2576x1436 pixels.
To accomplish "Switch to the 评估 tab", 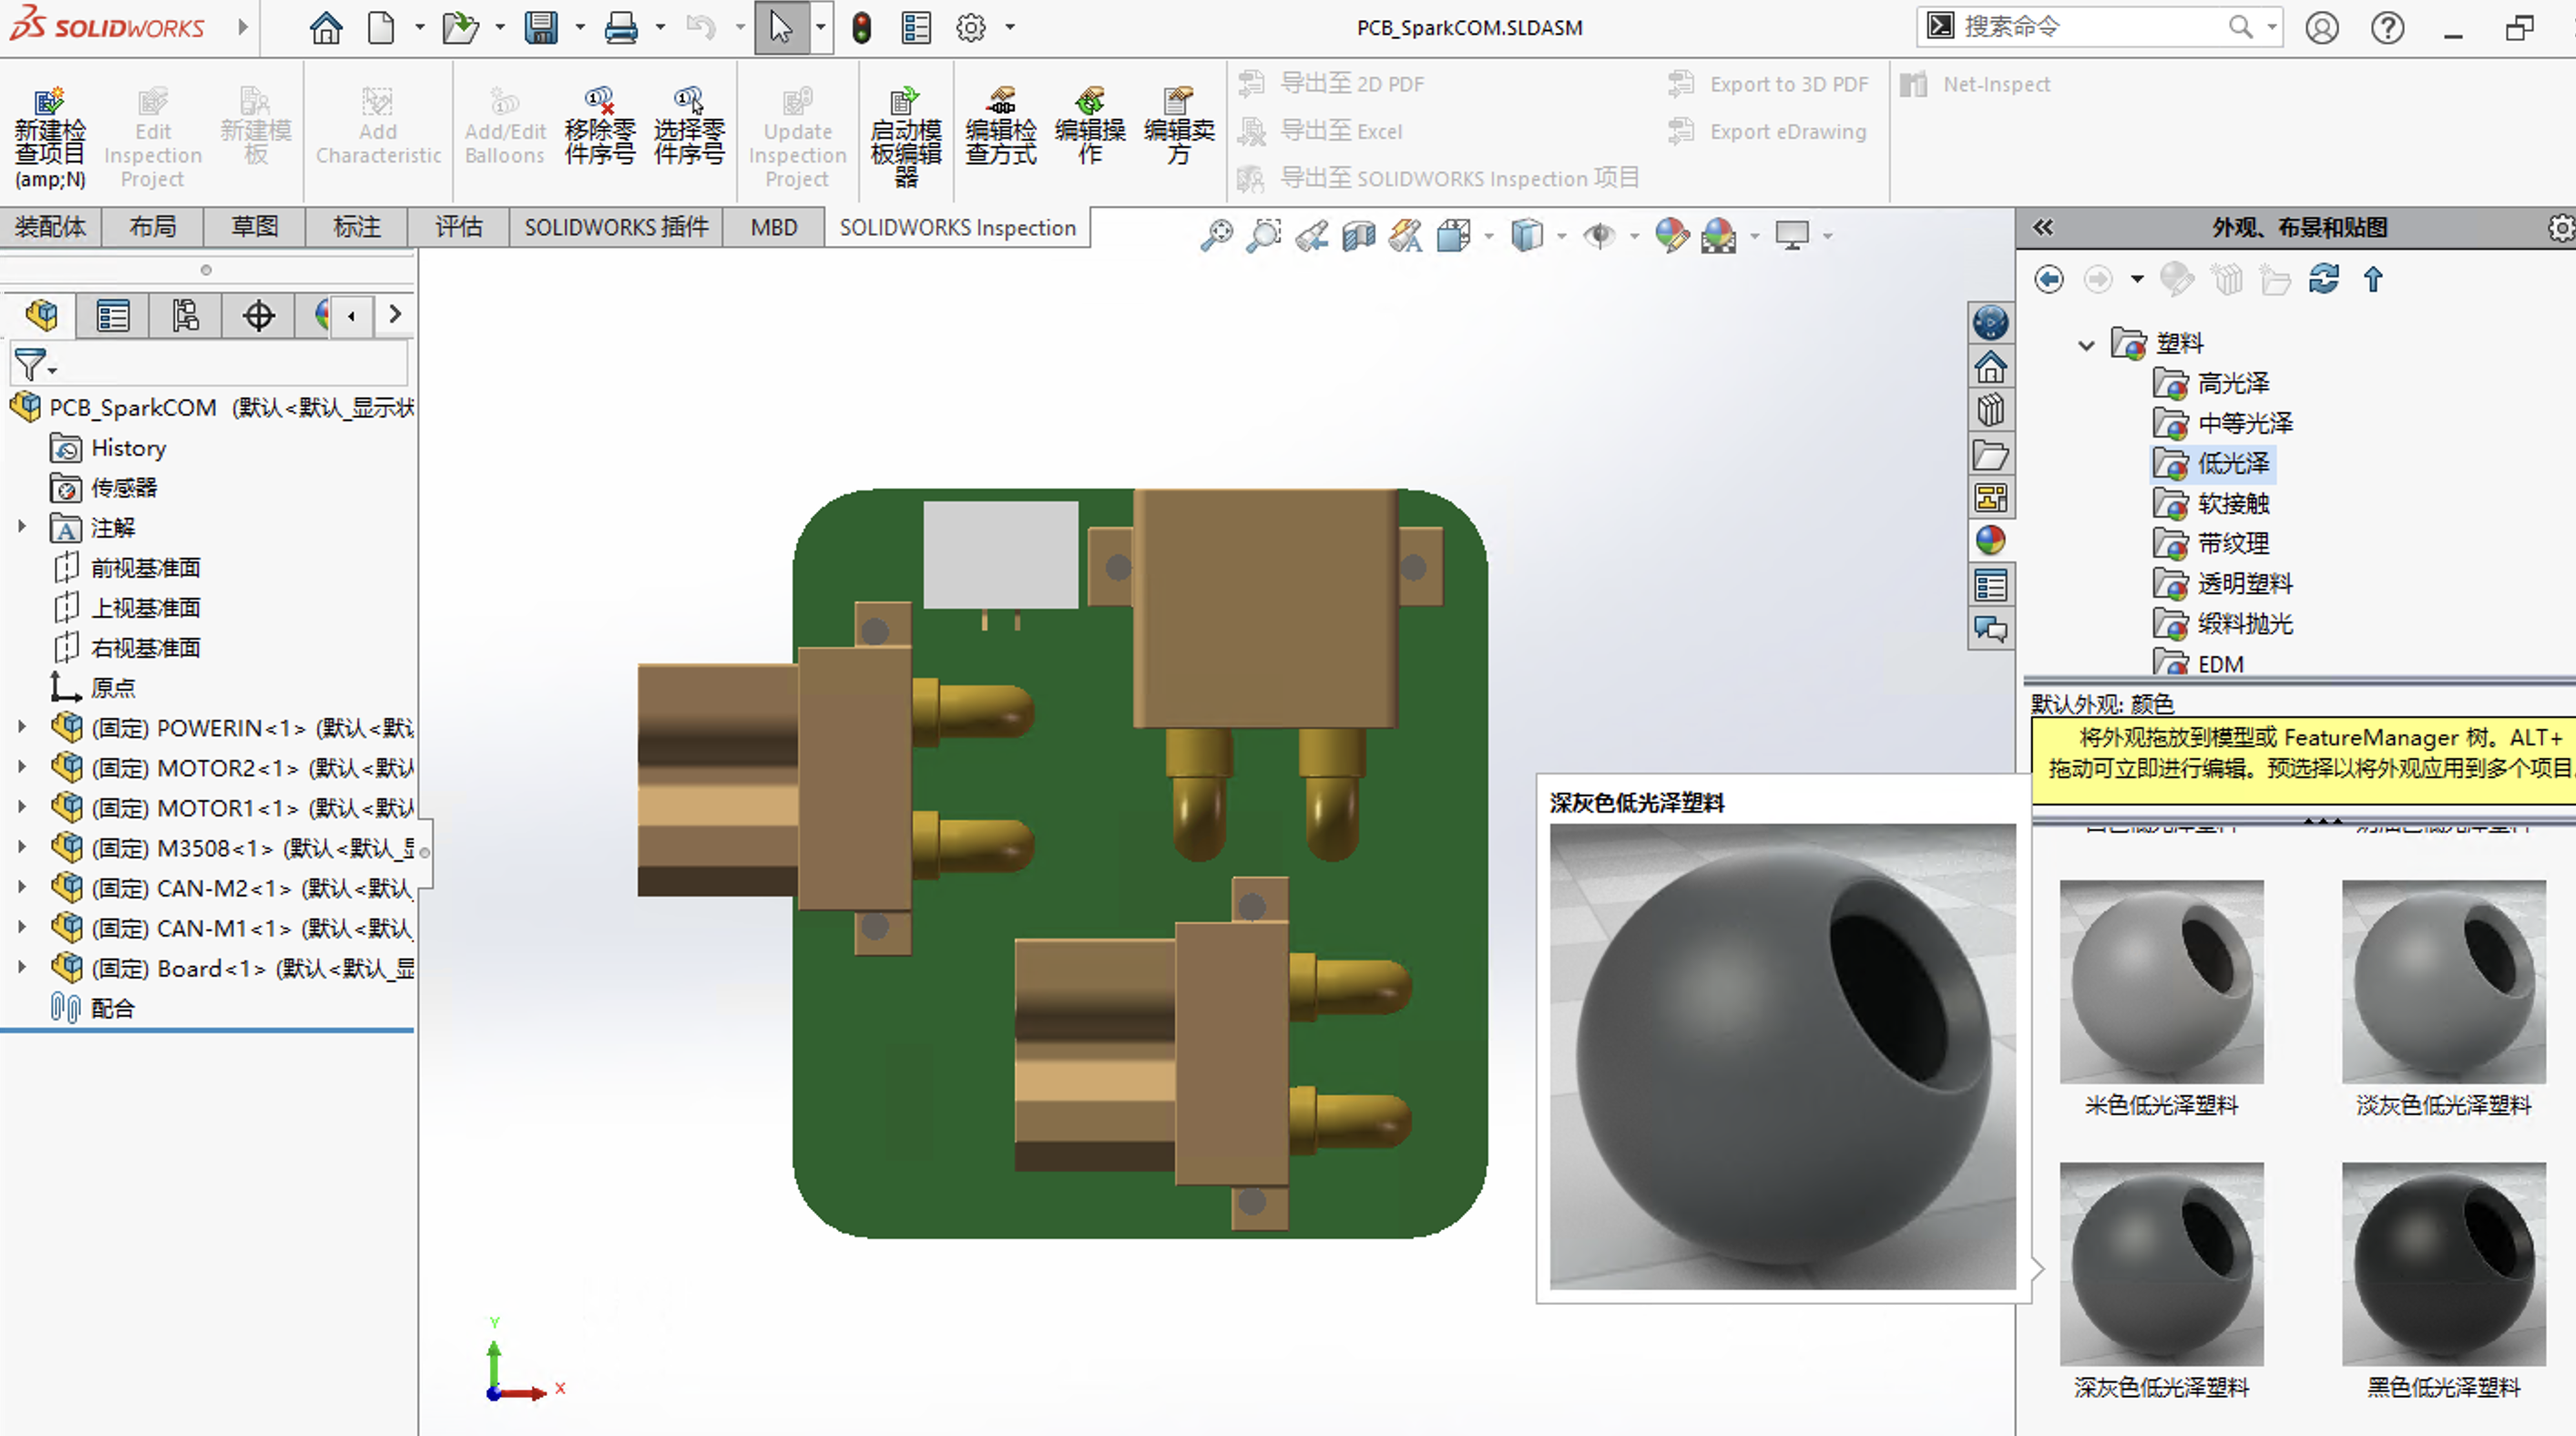I will coord(459,227).
